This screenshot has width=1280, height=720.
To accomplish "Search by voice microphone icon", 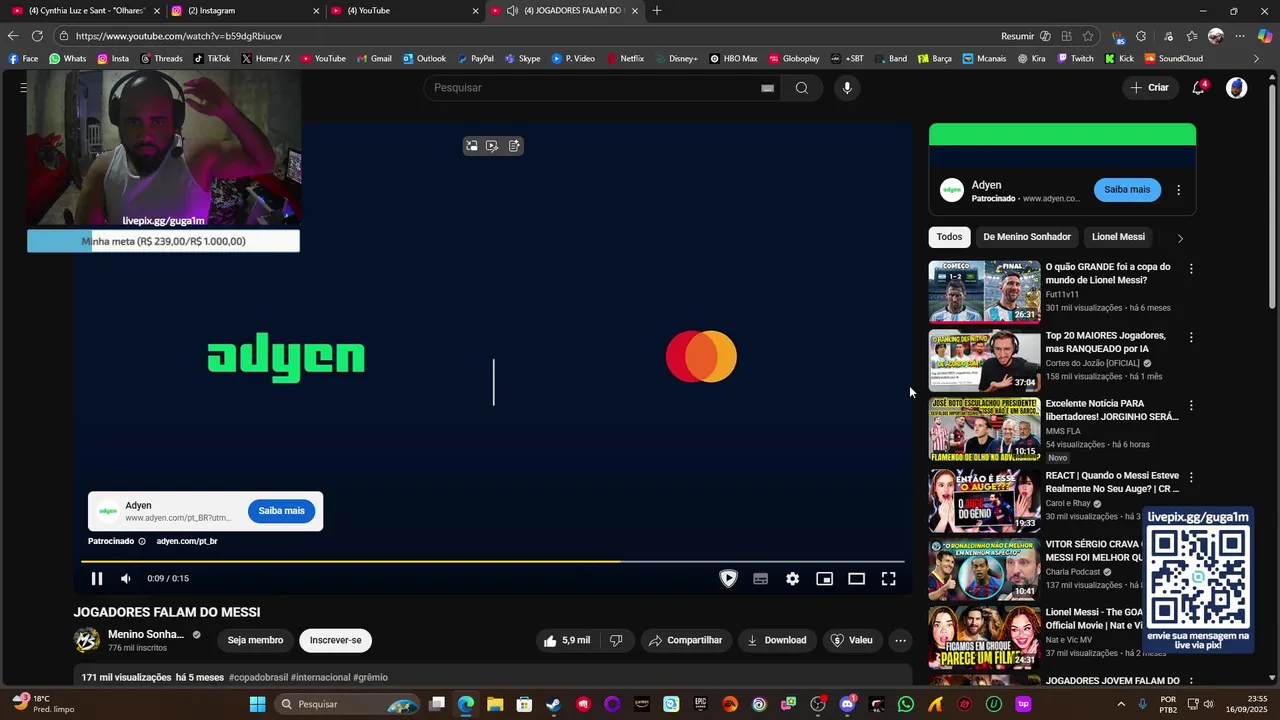I will pos(847,88).
